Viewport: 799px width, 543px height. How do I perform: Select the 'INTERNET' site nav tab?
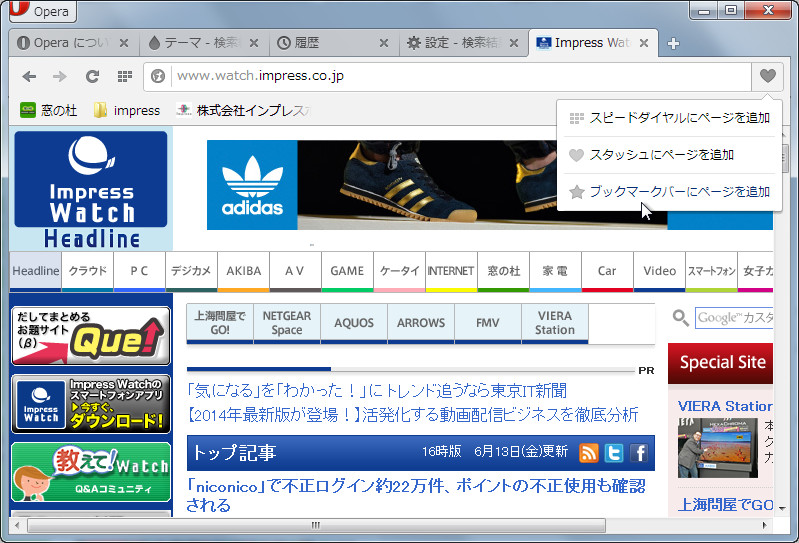point(451,271)
